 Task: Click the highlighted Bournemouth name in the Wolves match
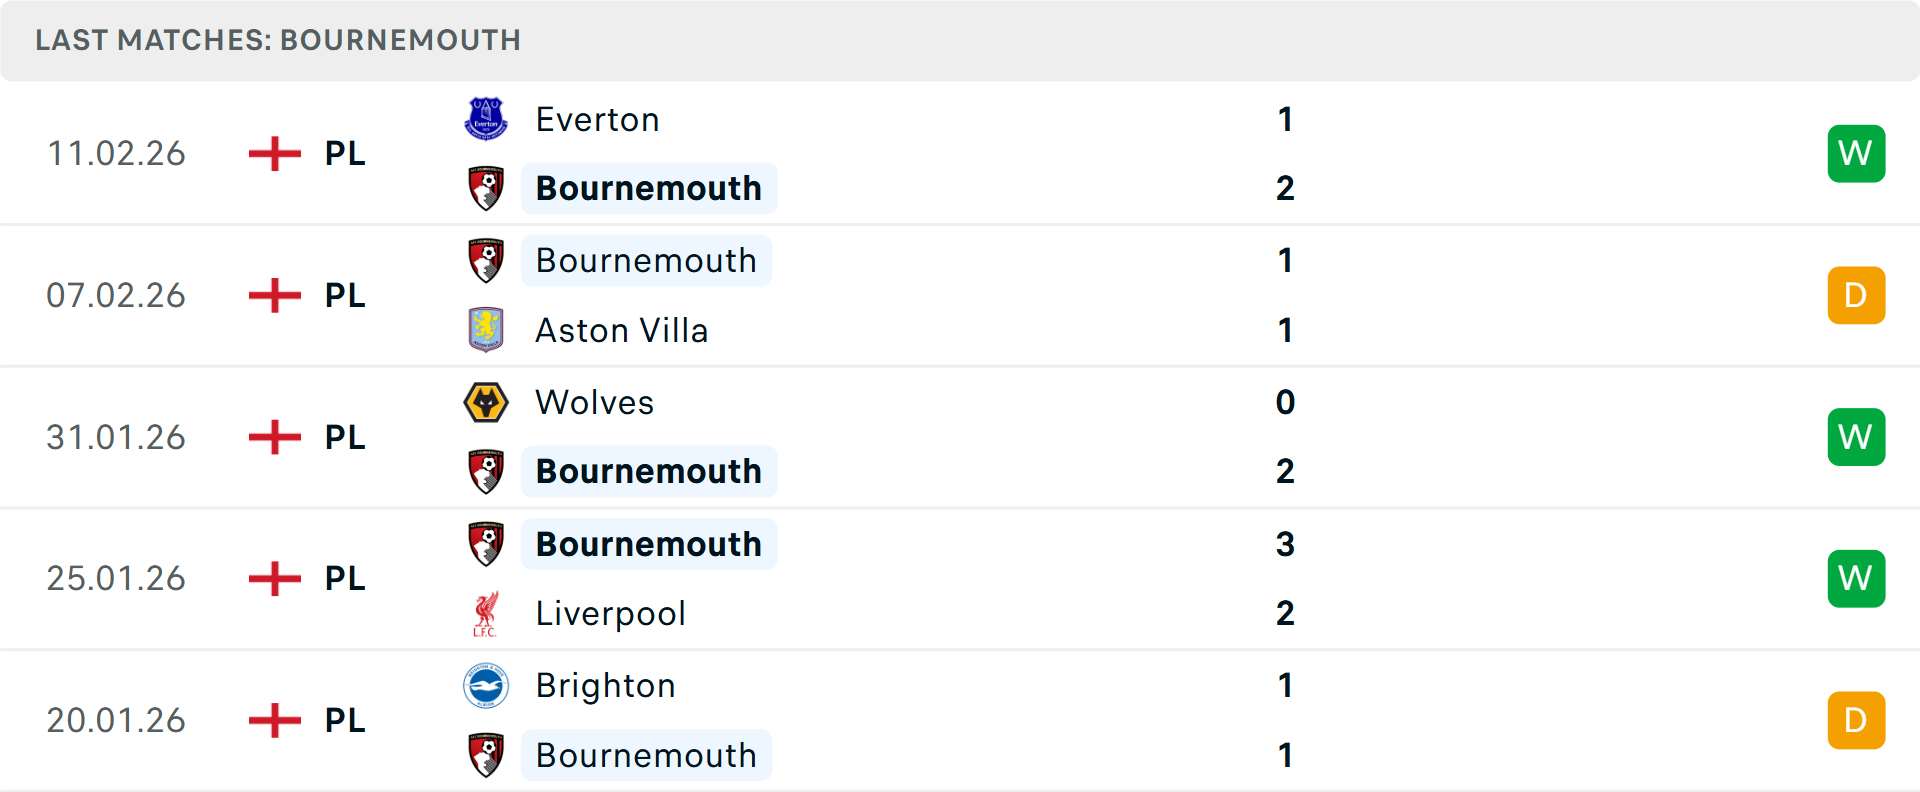(649, 470)
